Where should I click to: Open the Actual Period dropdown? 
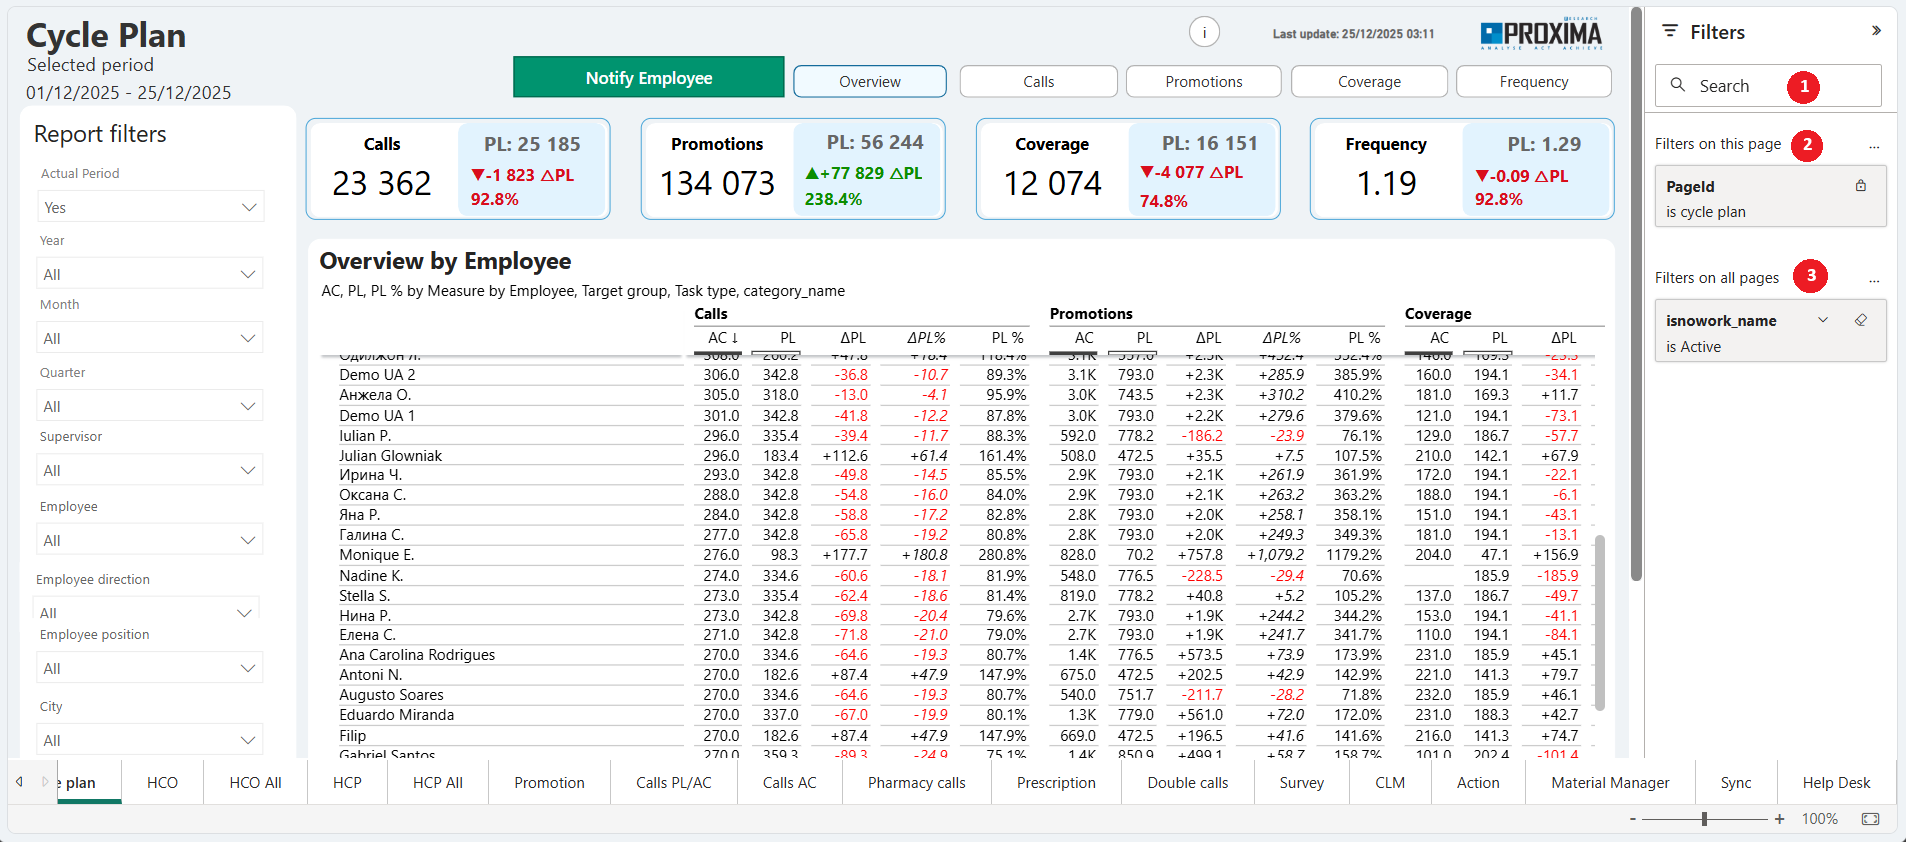point(150,207)
